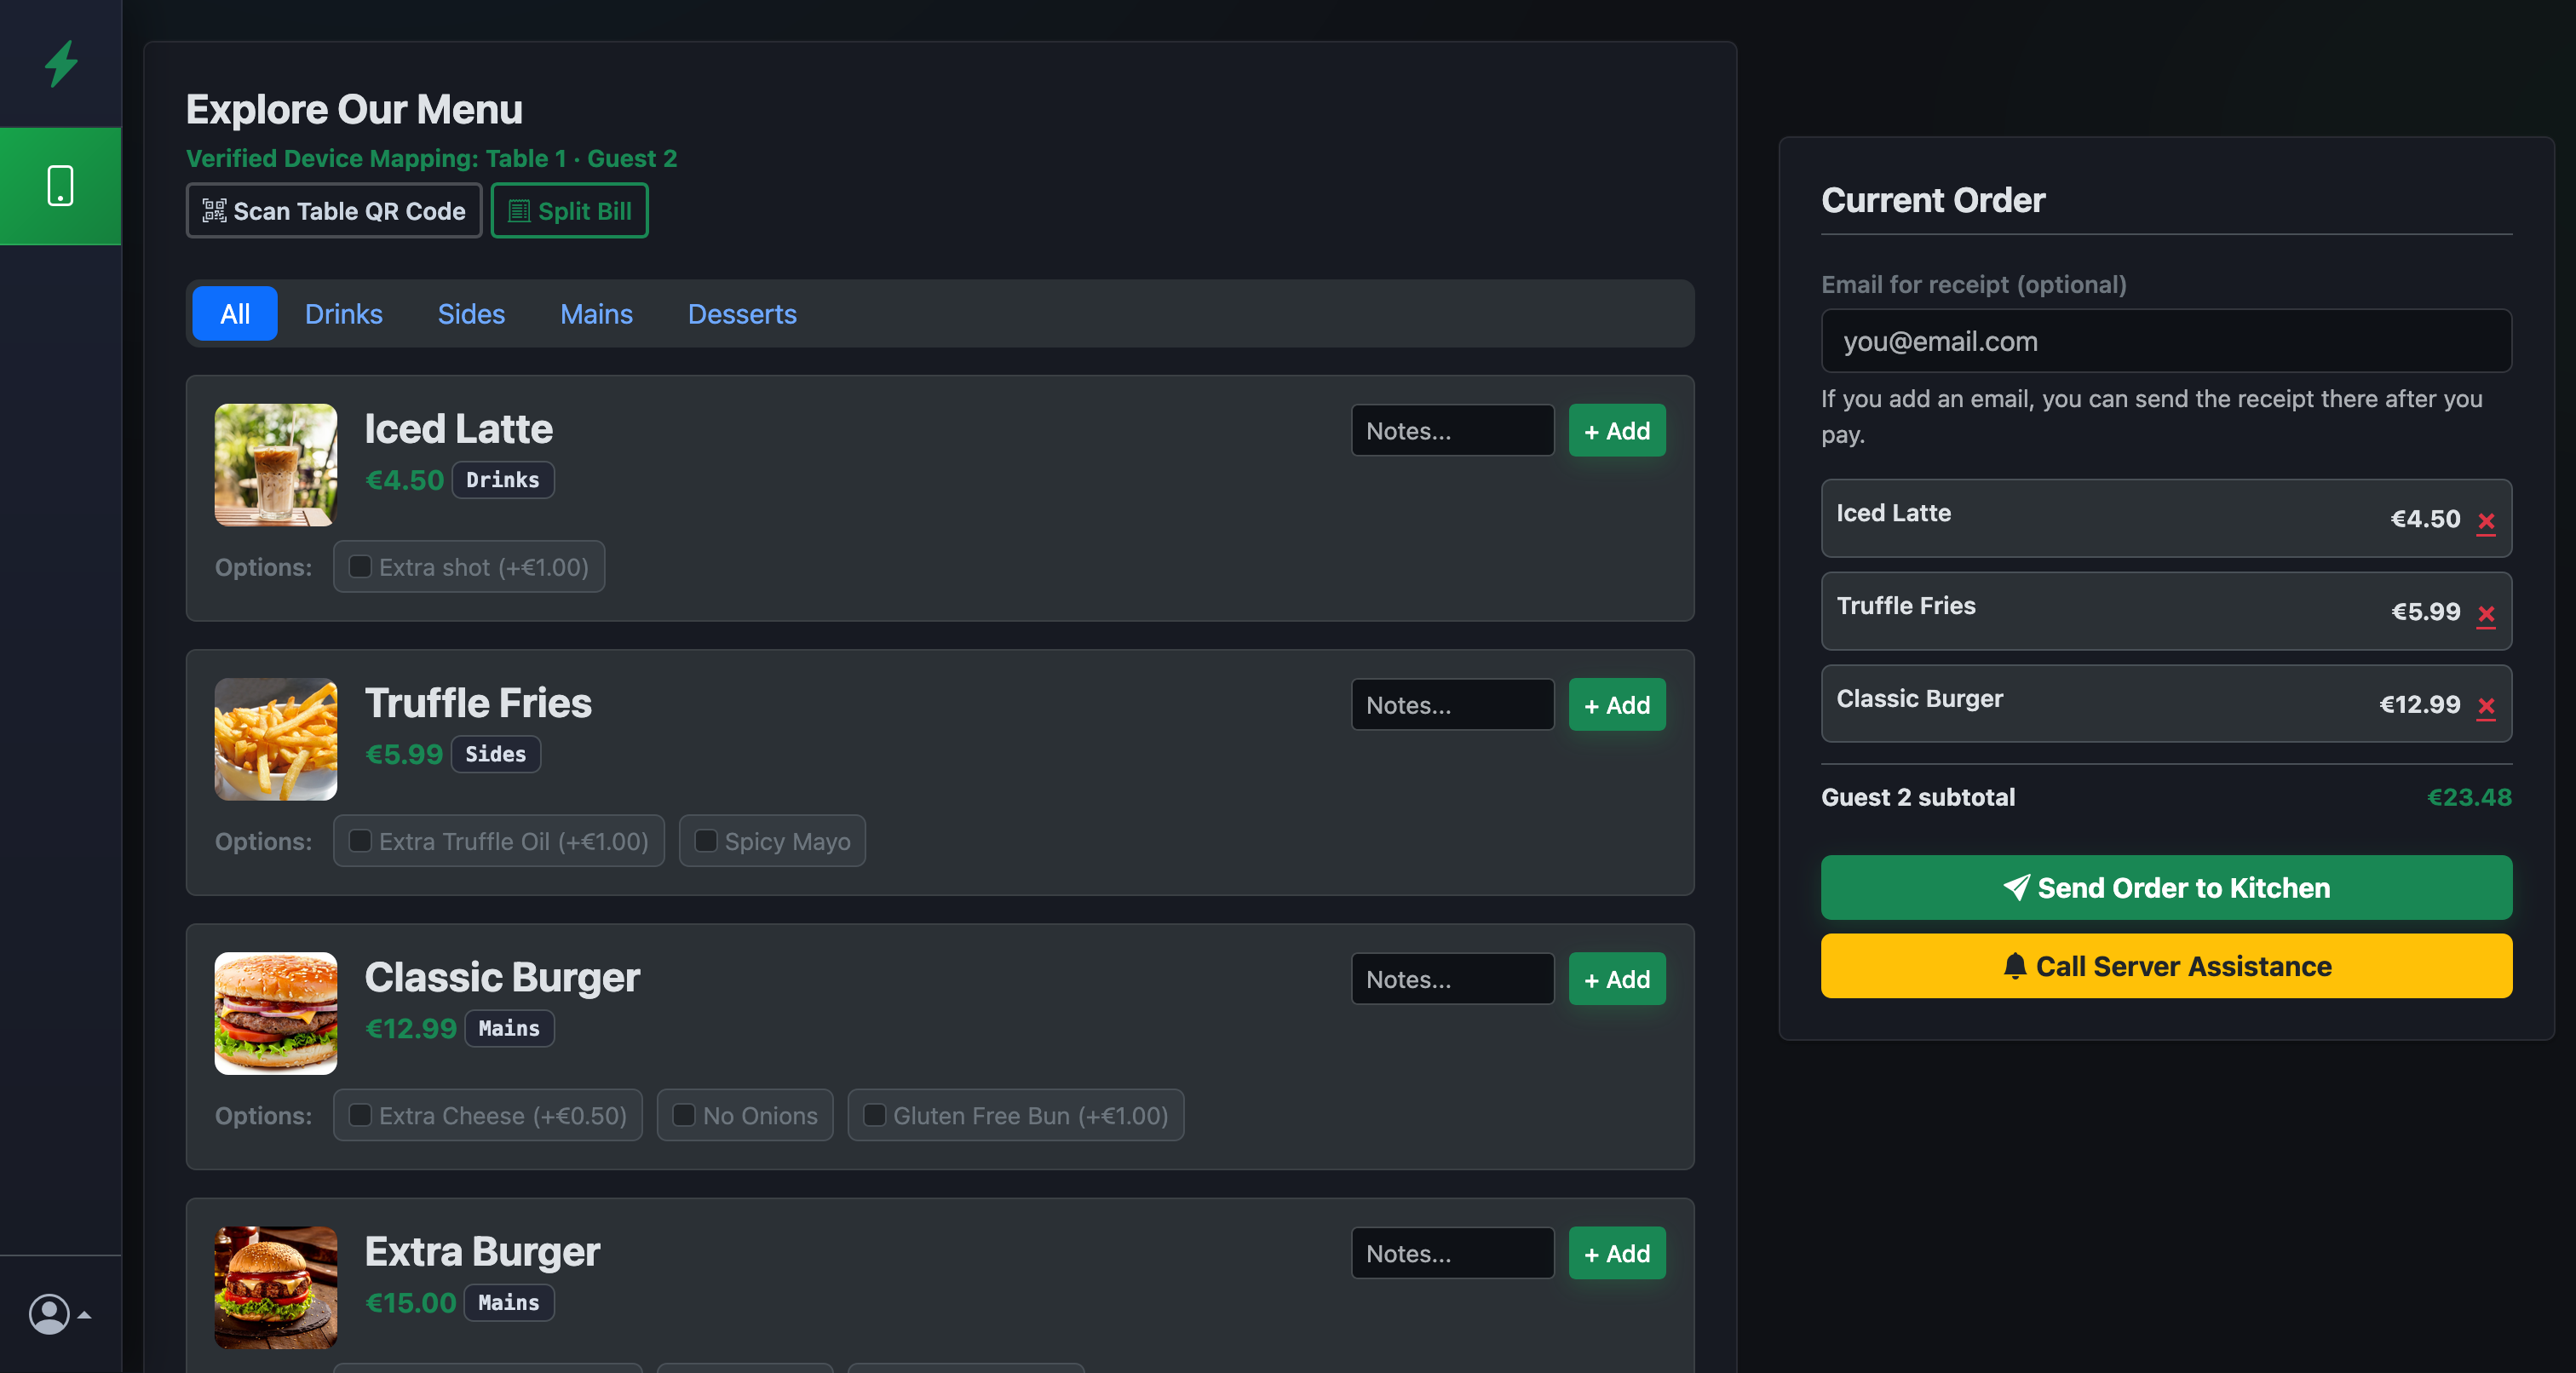Focus the Notes field for Truffle Fries
Screen dimensions: 2576x1373
1453,705
